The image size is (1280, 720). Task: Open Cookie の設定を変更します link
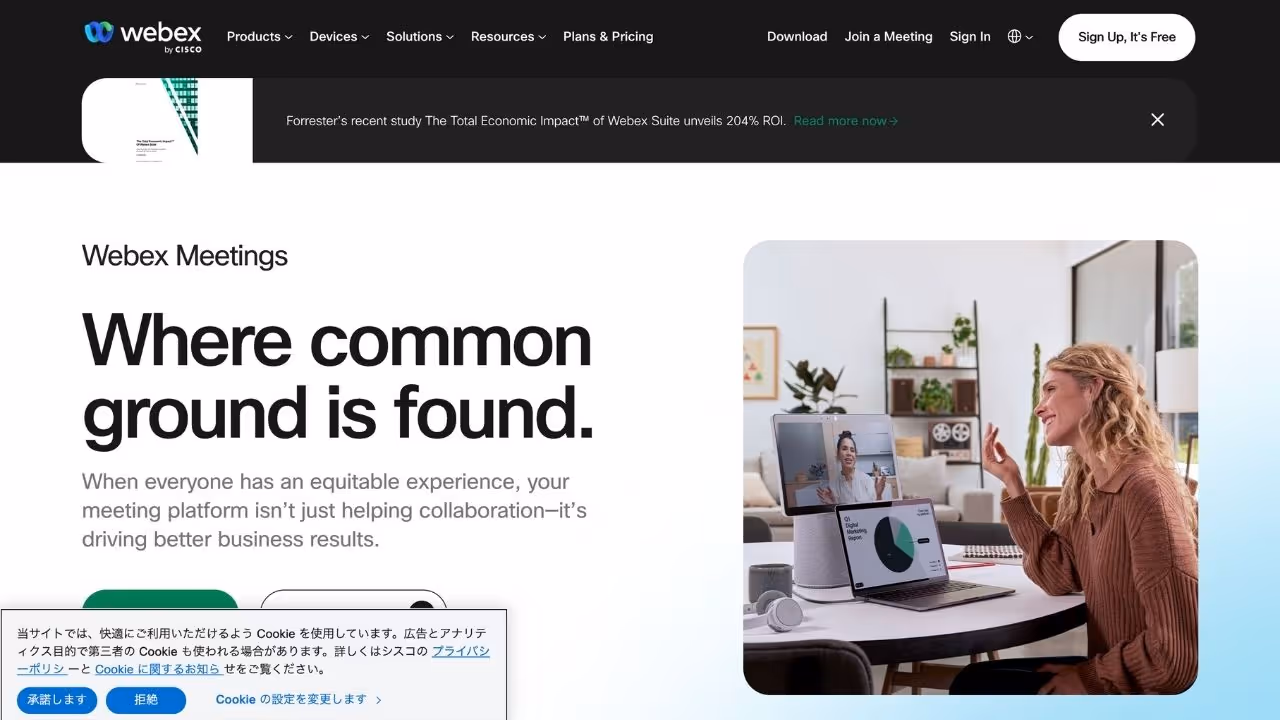(291, 700)
